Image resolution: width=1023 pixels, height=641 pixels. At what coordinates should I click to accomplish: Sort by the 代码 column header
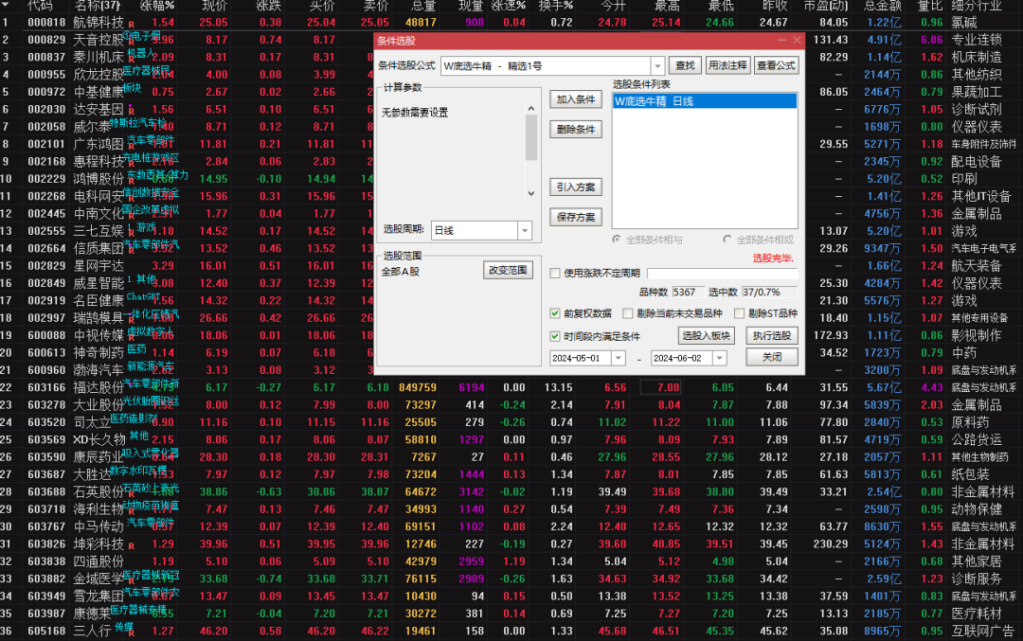(40, 6)
